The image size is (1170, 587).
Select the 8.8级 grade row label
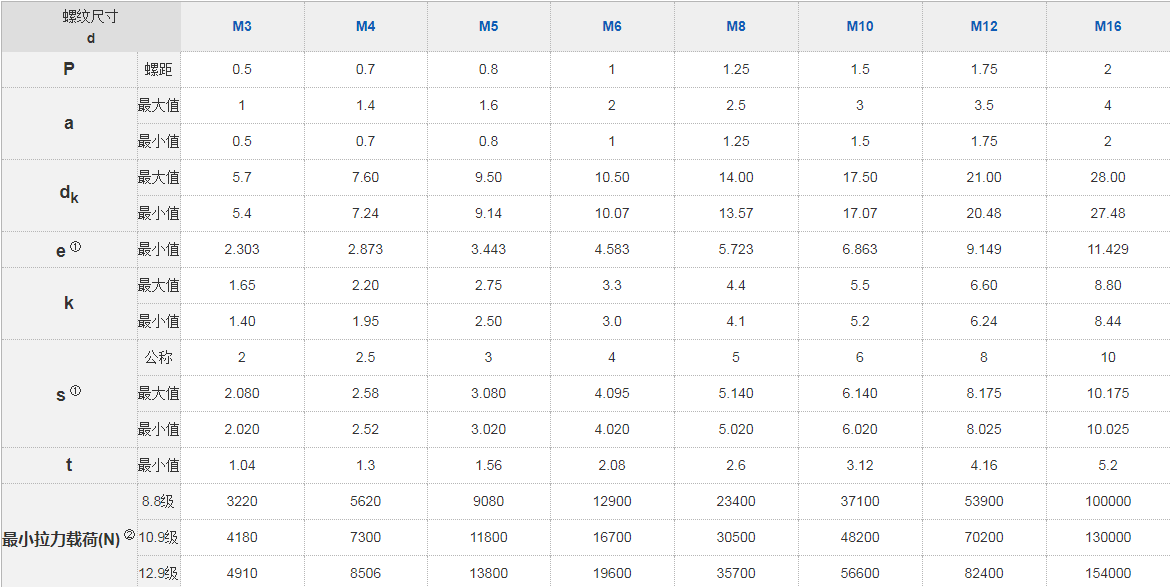point(158,502)
